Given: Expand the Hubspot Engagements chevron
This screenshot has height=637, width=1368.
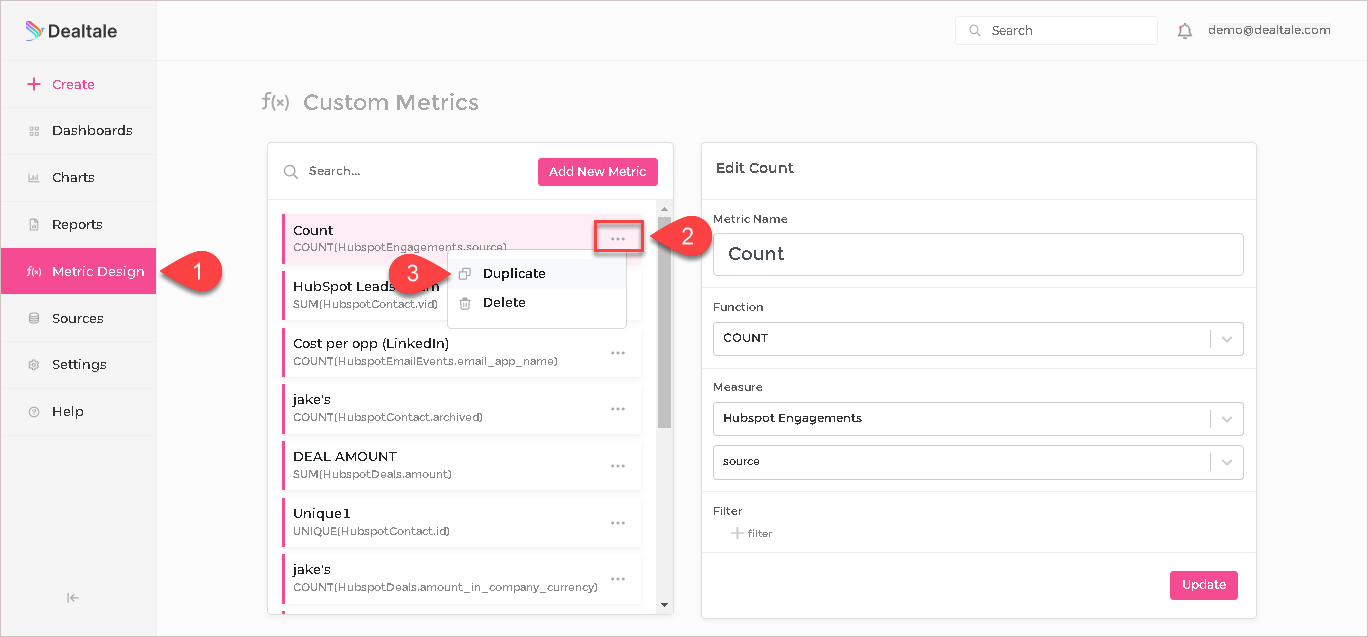Looking at the screenshot, I should click(1227, 418).
